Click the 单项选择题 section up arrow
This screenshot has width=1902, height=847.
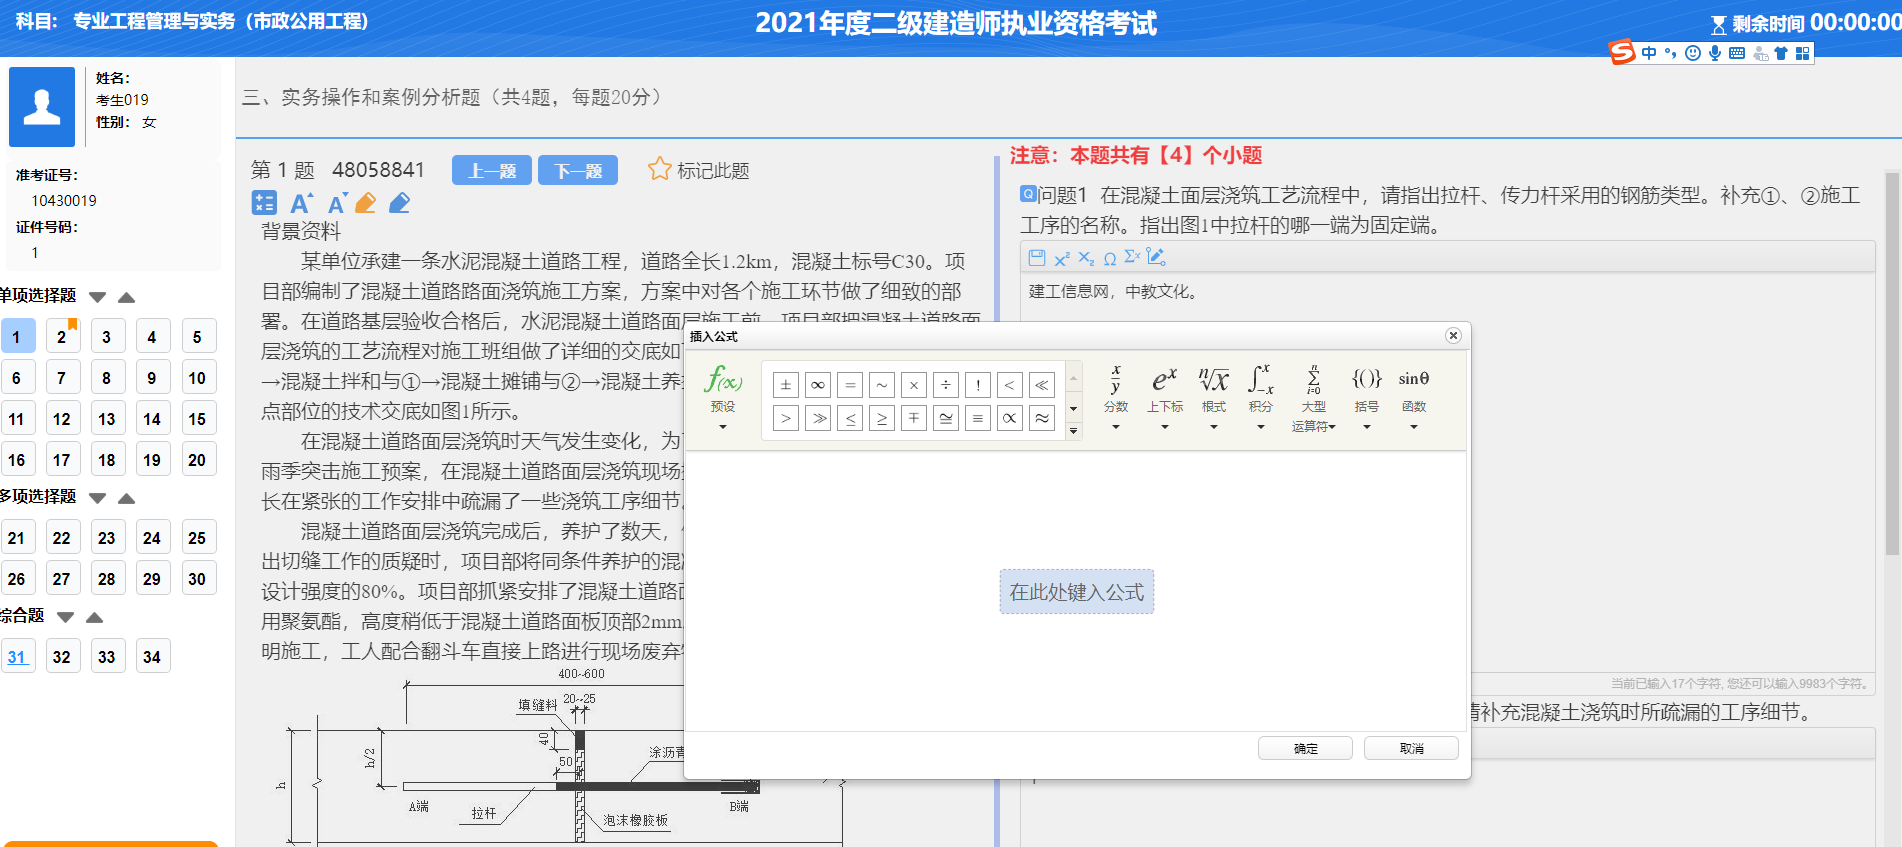(x=126, y=296)
